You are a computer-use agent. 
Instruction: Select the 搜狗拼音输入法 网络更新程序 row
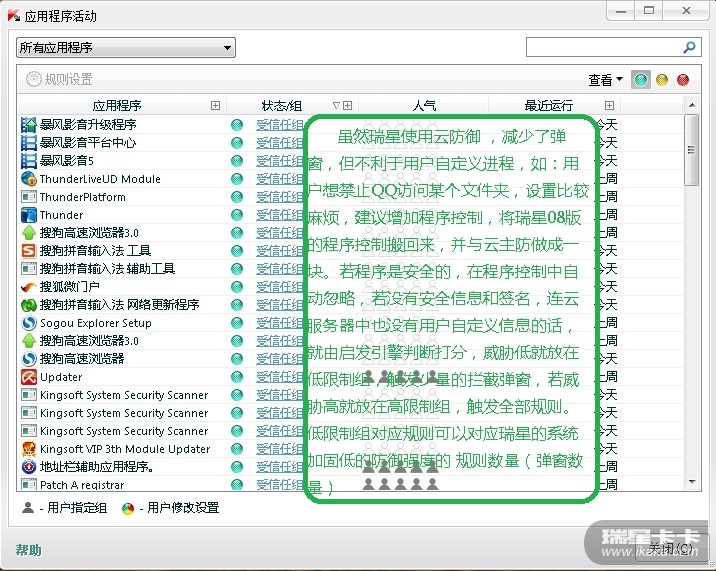pyautogui.click(x=351, y=305)
